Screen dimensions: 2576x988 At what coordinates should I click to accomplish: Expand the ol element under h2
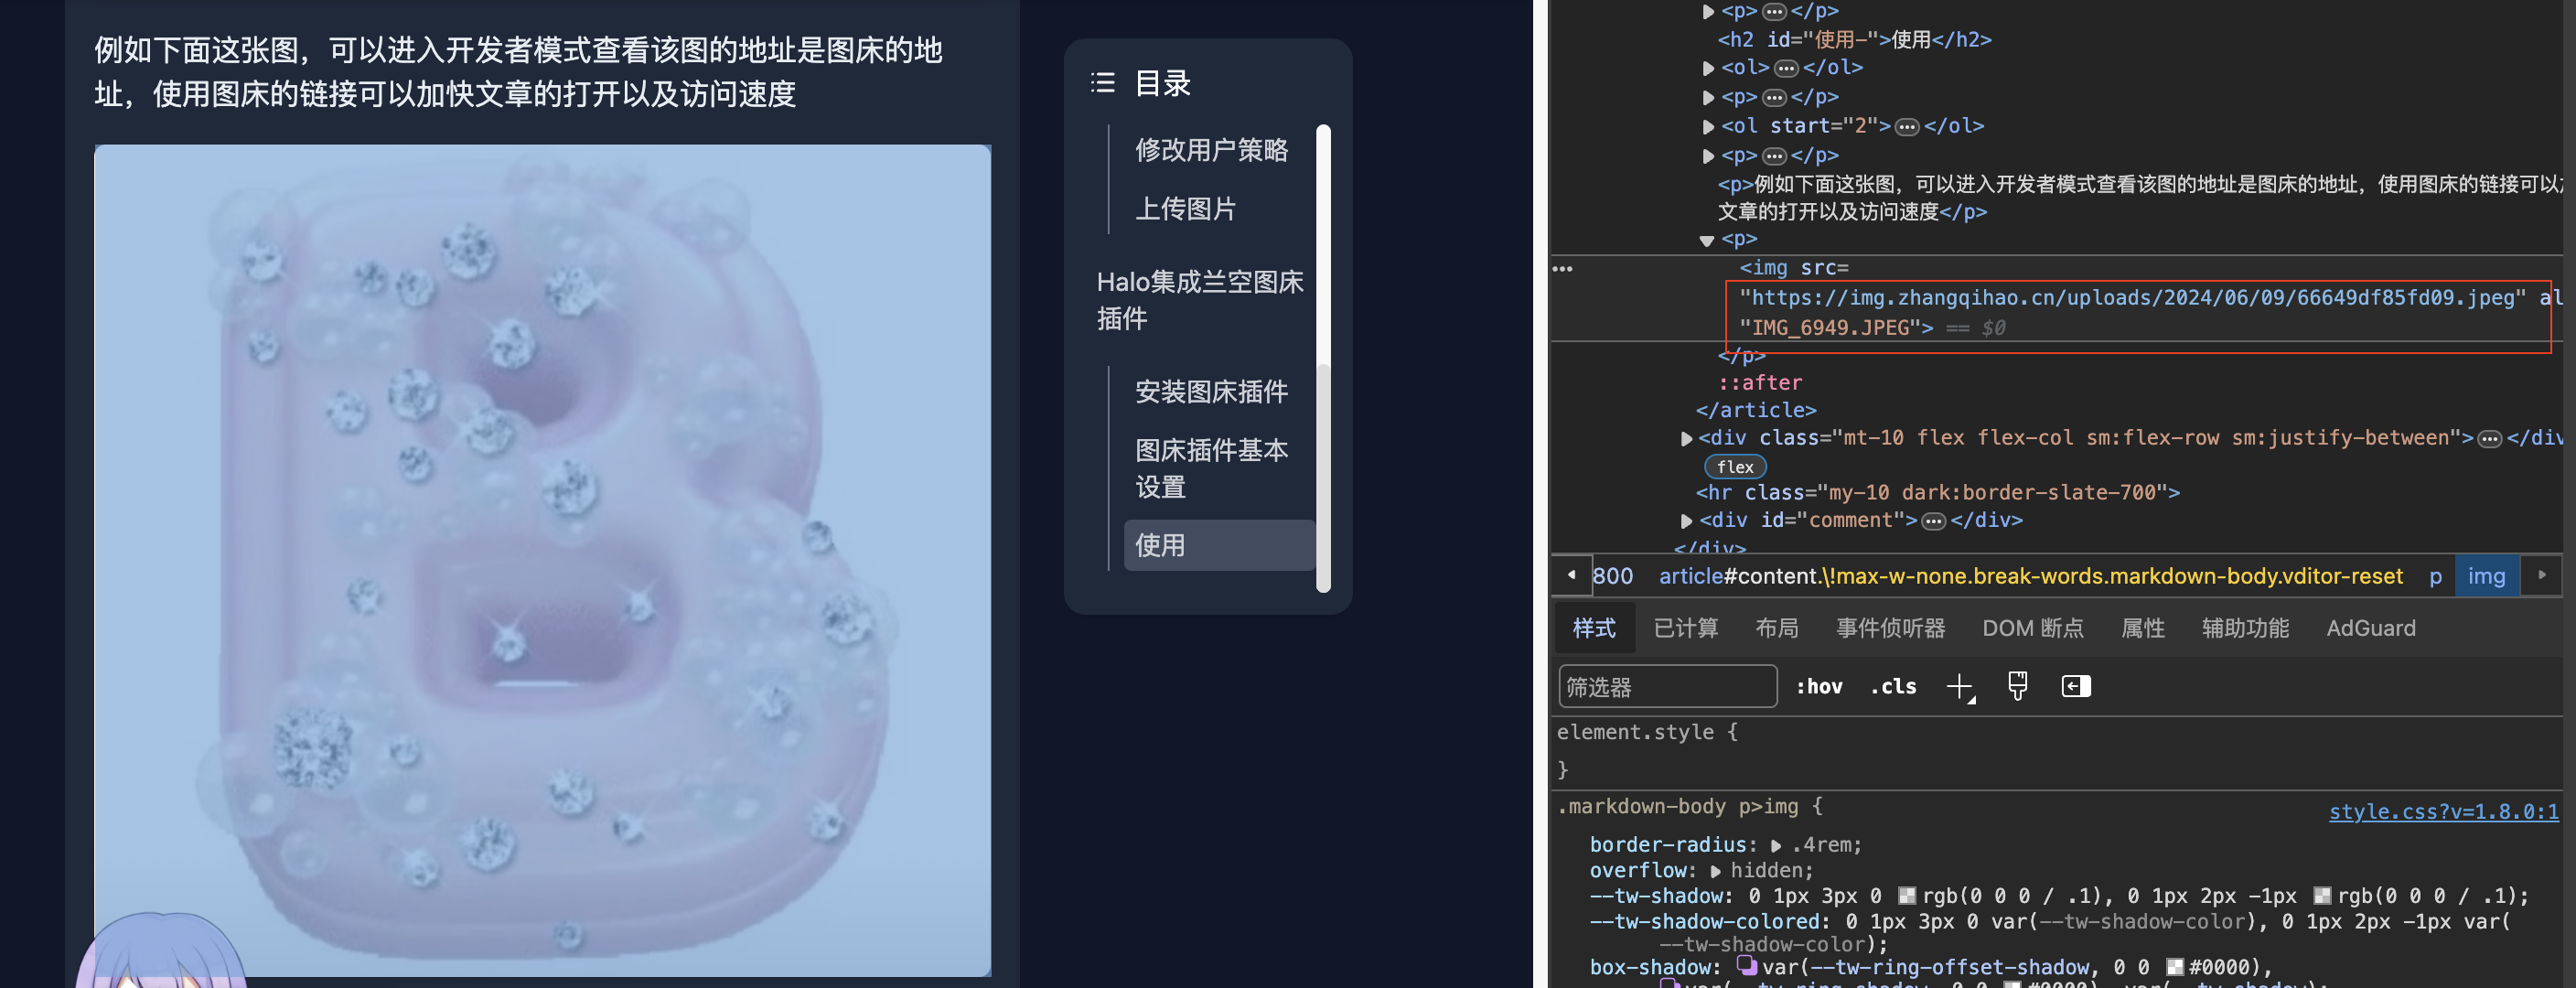[1708, 68]
